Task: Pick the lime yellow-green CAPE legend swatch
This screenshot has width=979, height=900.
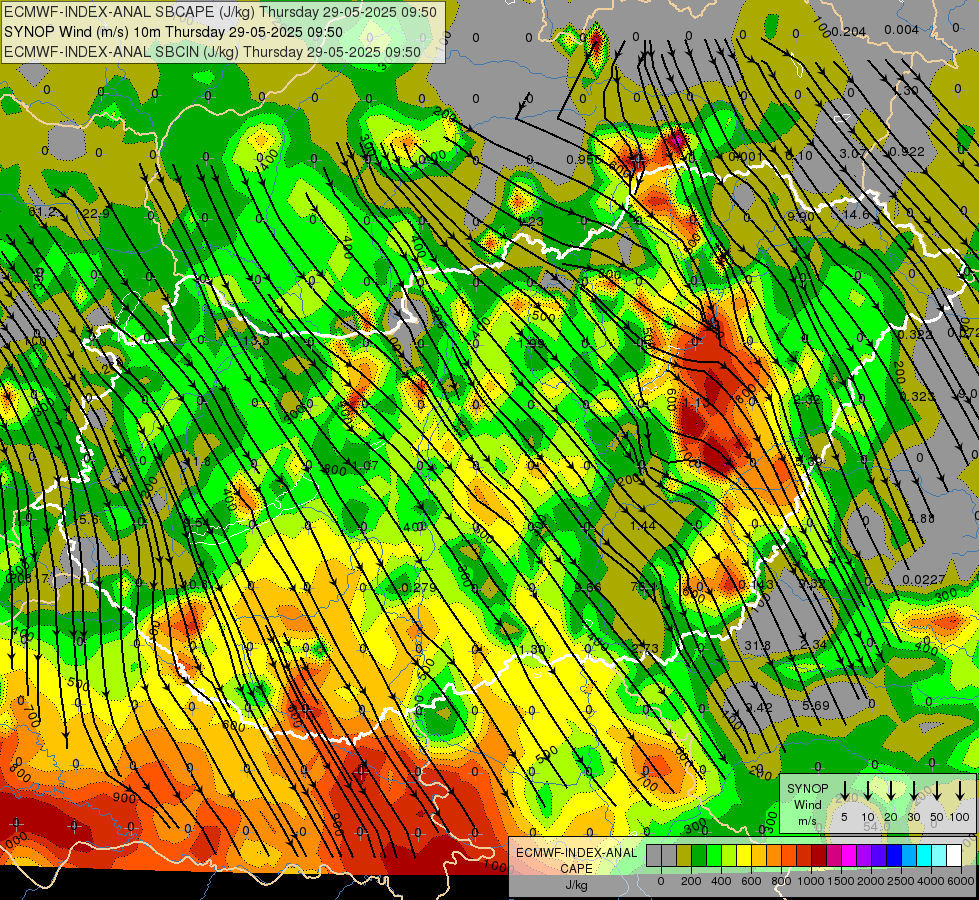Action: 729,855
